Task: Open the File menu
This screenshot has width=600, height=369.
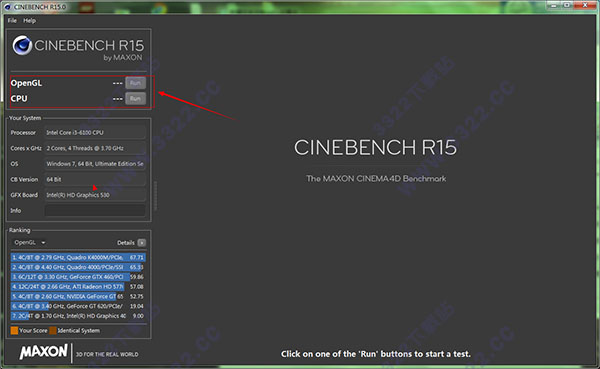Action: pos(12,21)
